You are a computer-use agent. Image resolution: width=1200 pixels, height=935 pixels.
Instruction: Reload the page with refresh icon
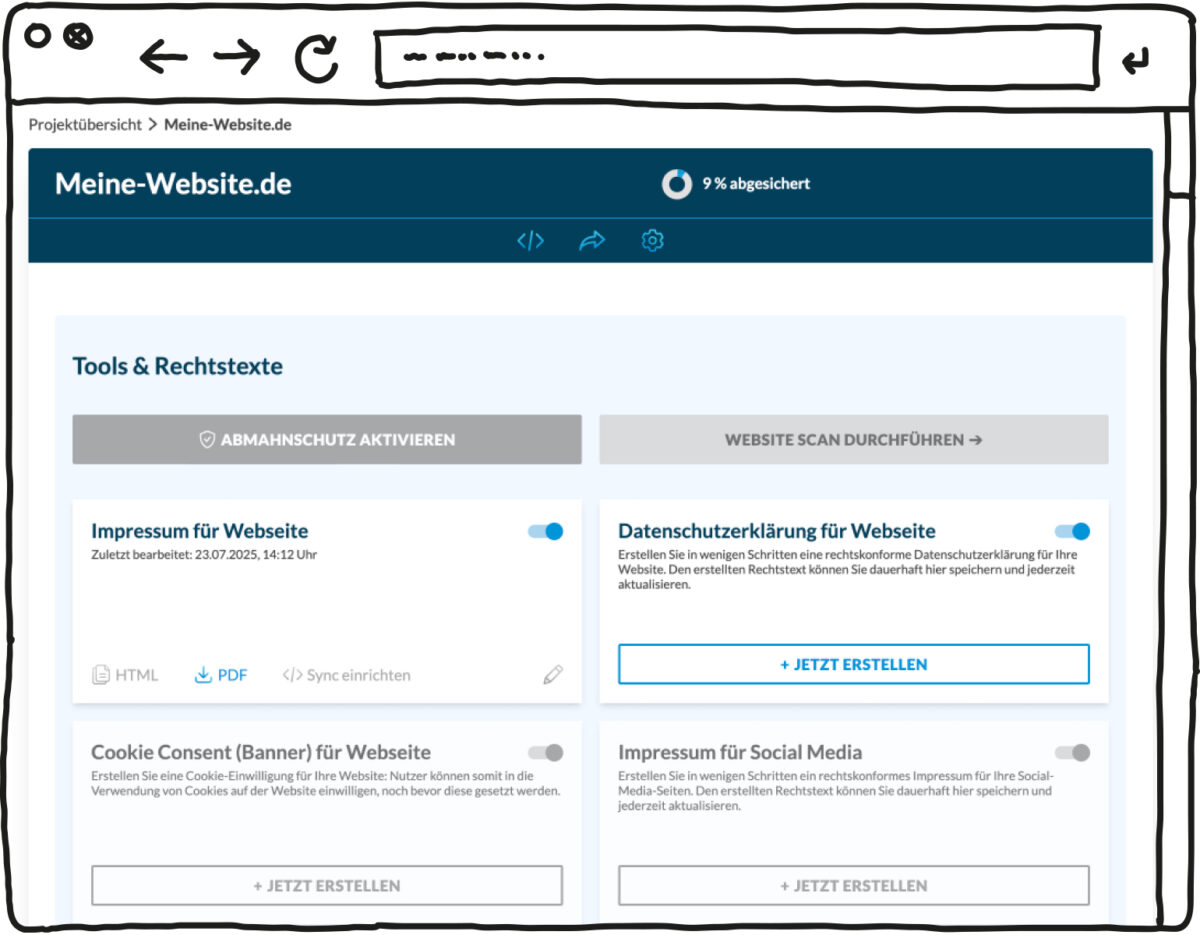(x=317, y=59)
